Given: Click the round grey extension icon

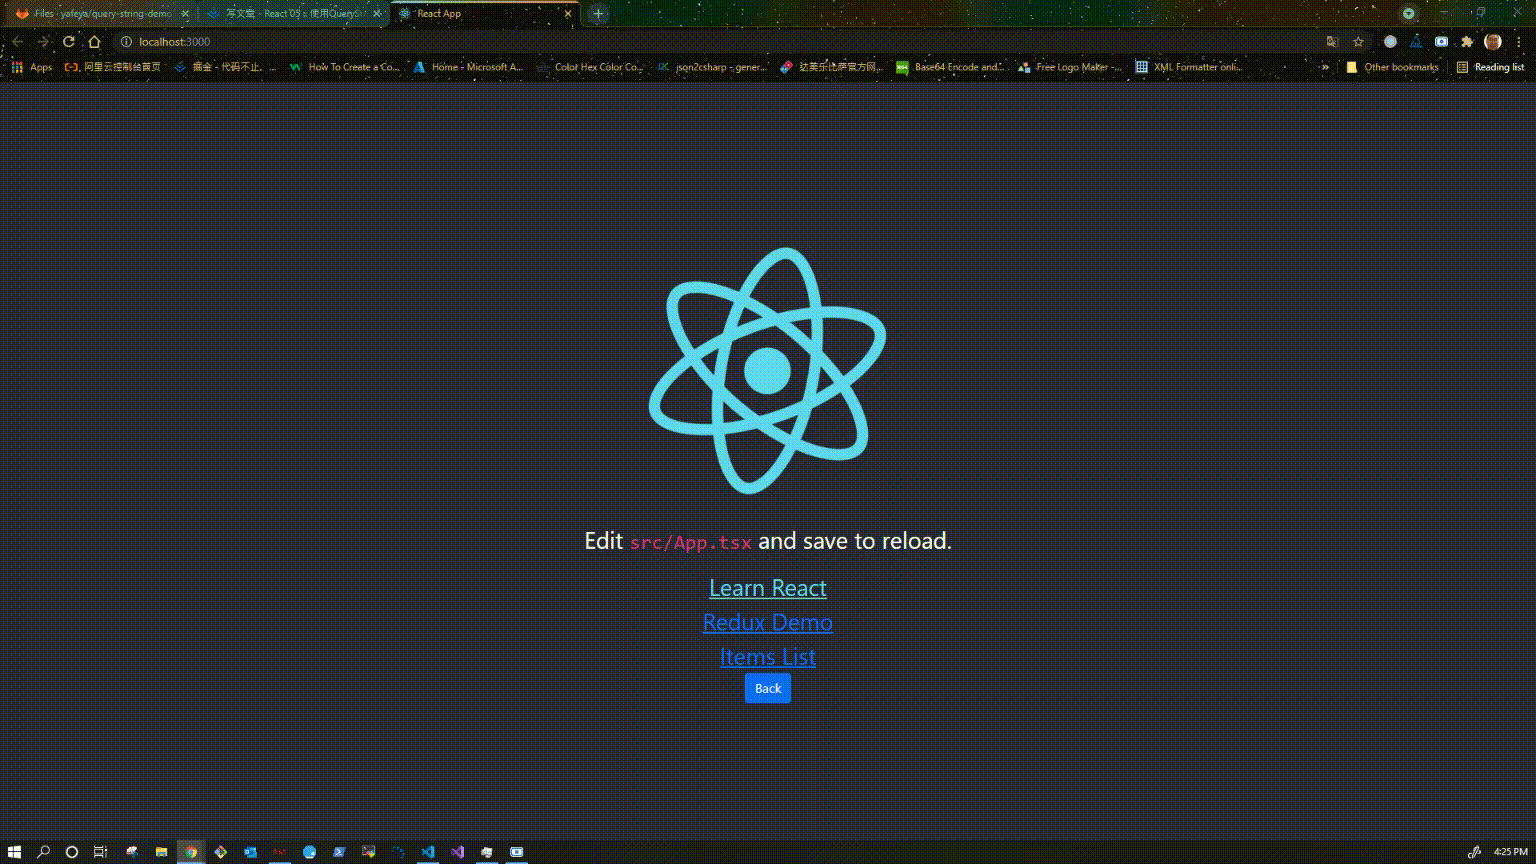Looking at the screenshot, I should coord(1390,42).
